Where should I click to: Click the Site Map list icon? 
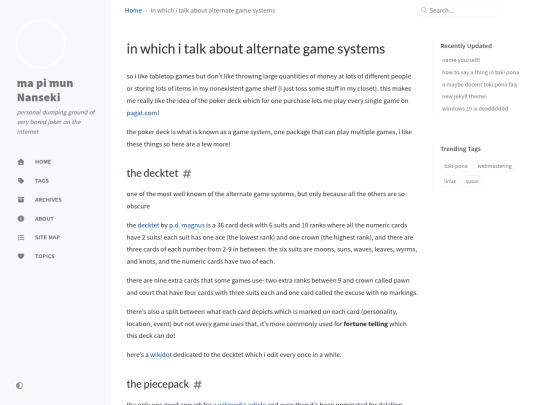point(21,237)
